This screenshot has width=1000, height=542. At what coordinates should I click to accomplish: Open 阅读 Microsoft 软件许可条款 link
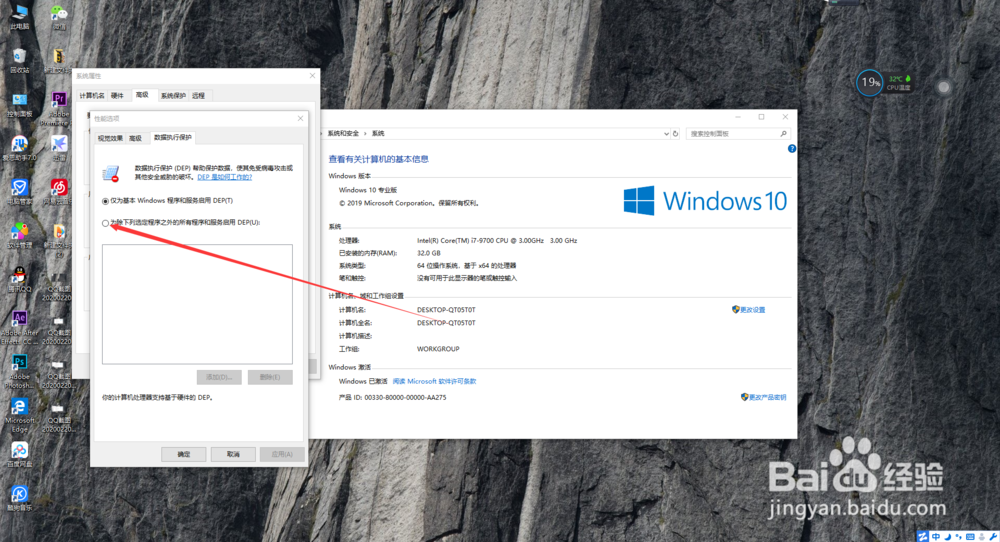[434, 381]
